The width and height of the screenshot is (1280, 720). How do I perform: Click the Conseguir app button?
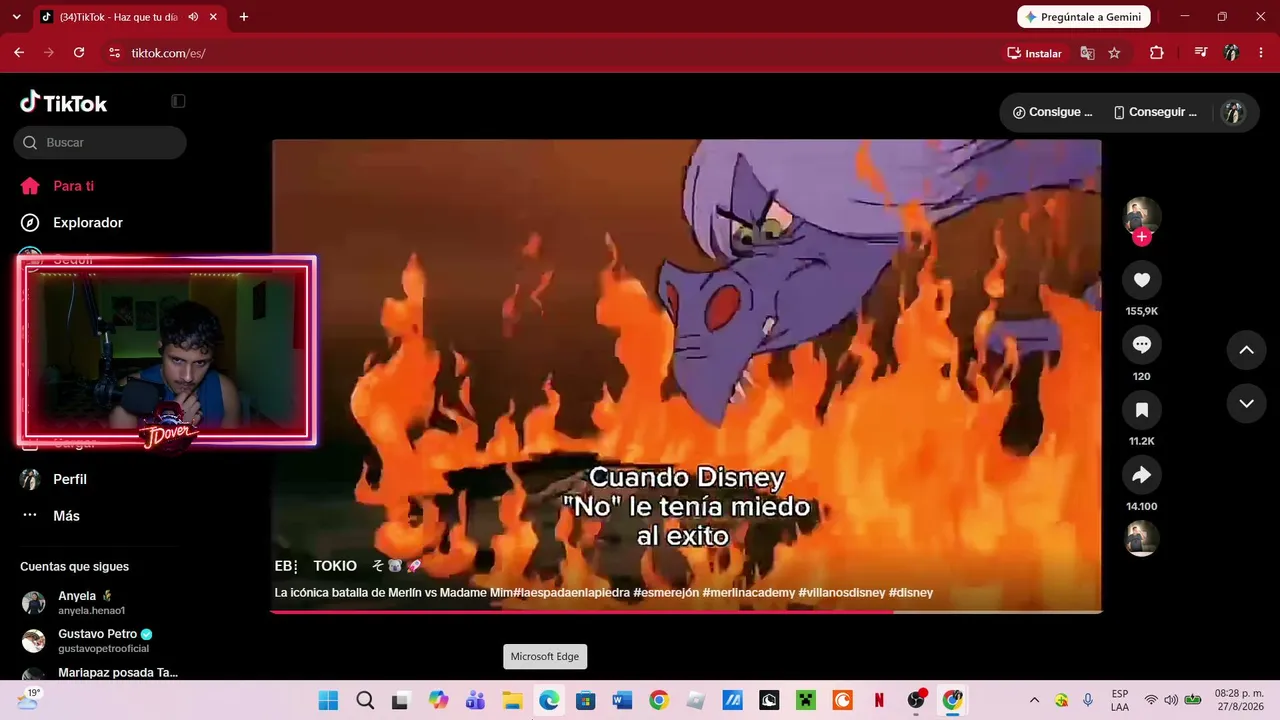pyautogui.click(x=1155, y=112)
